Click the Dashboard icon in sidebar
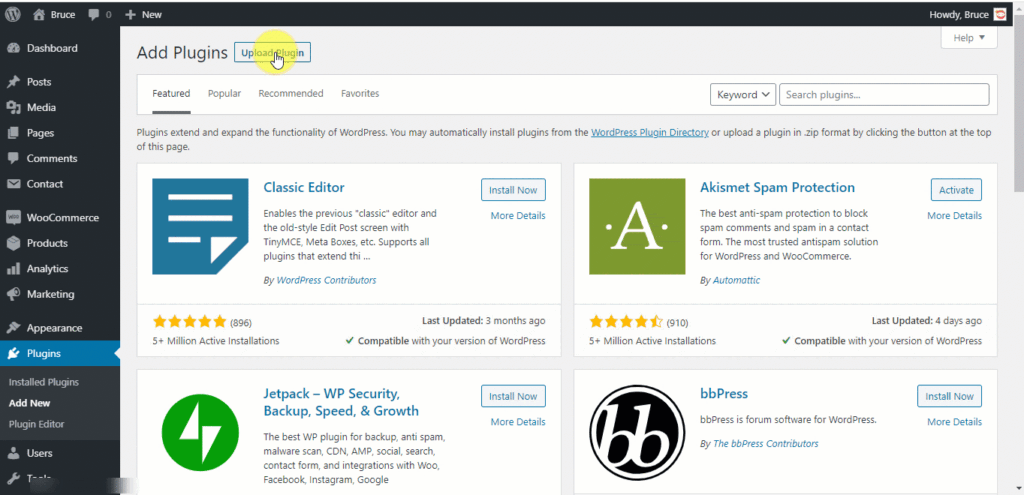This screenshot has height=495, width=1024. point(13,48)
